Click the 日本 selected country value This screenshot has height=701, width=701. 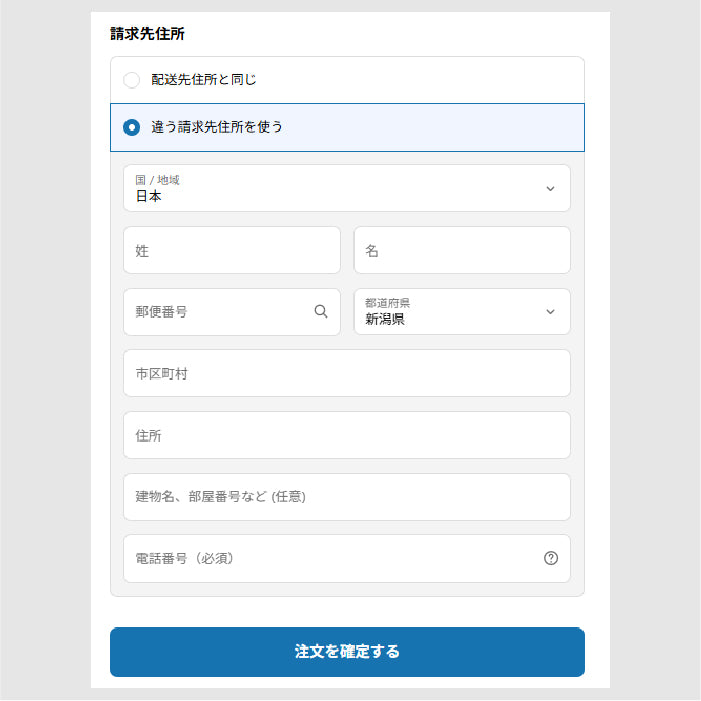tap(148, 196)
